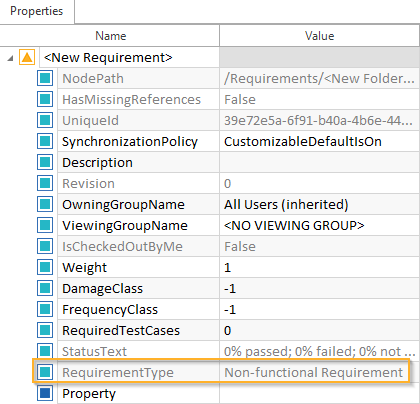Select the RequiredTestCases value cell
Image resolution: width=420 pixels, height=404 pixels.
(319, 330)
